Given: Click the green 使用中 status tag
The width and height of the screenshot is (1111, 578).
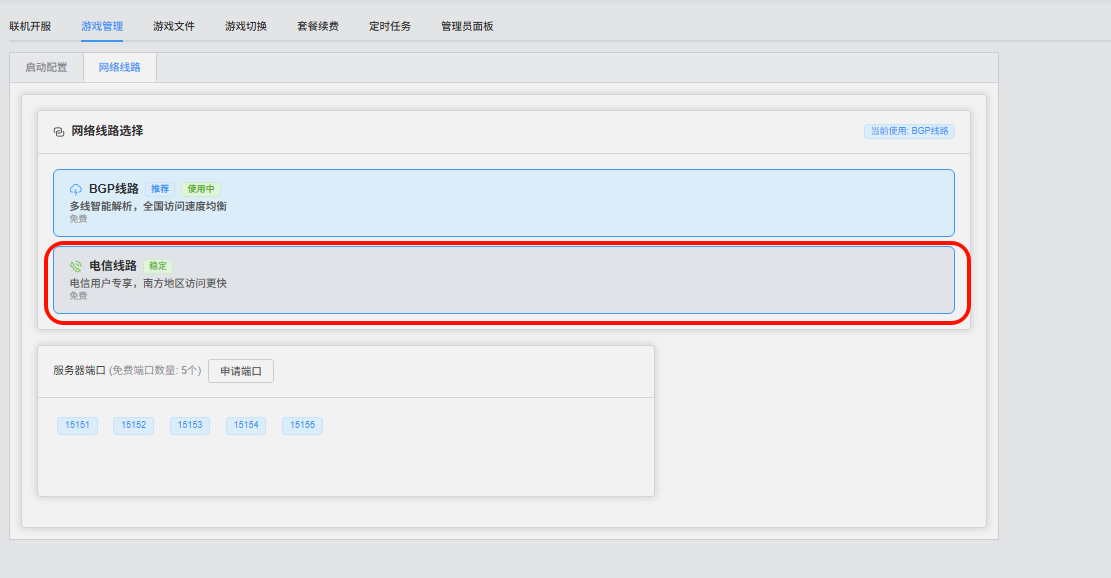Looking at the screenshot, I should click(201, 189).
